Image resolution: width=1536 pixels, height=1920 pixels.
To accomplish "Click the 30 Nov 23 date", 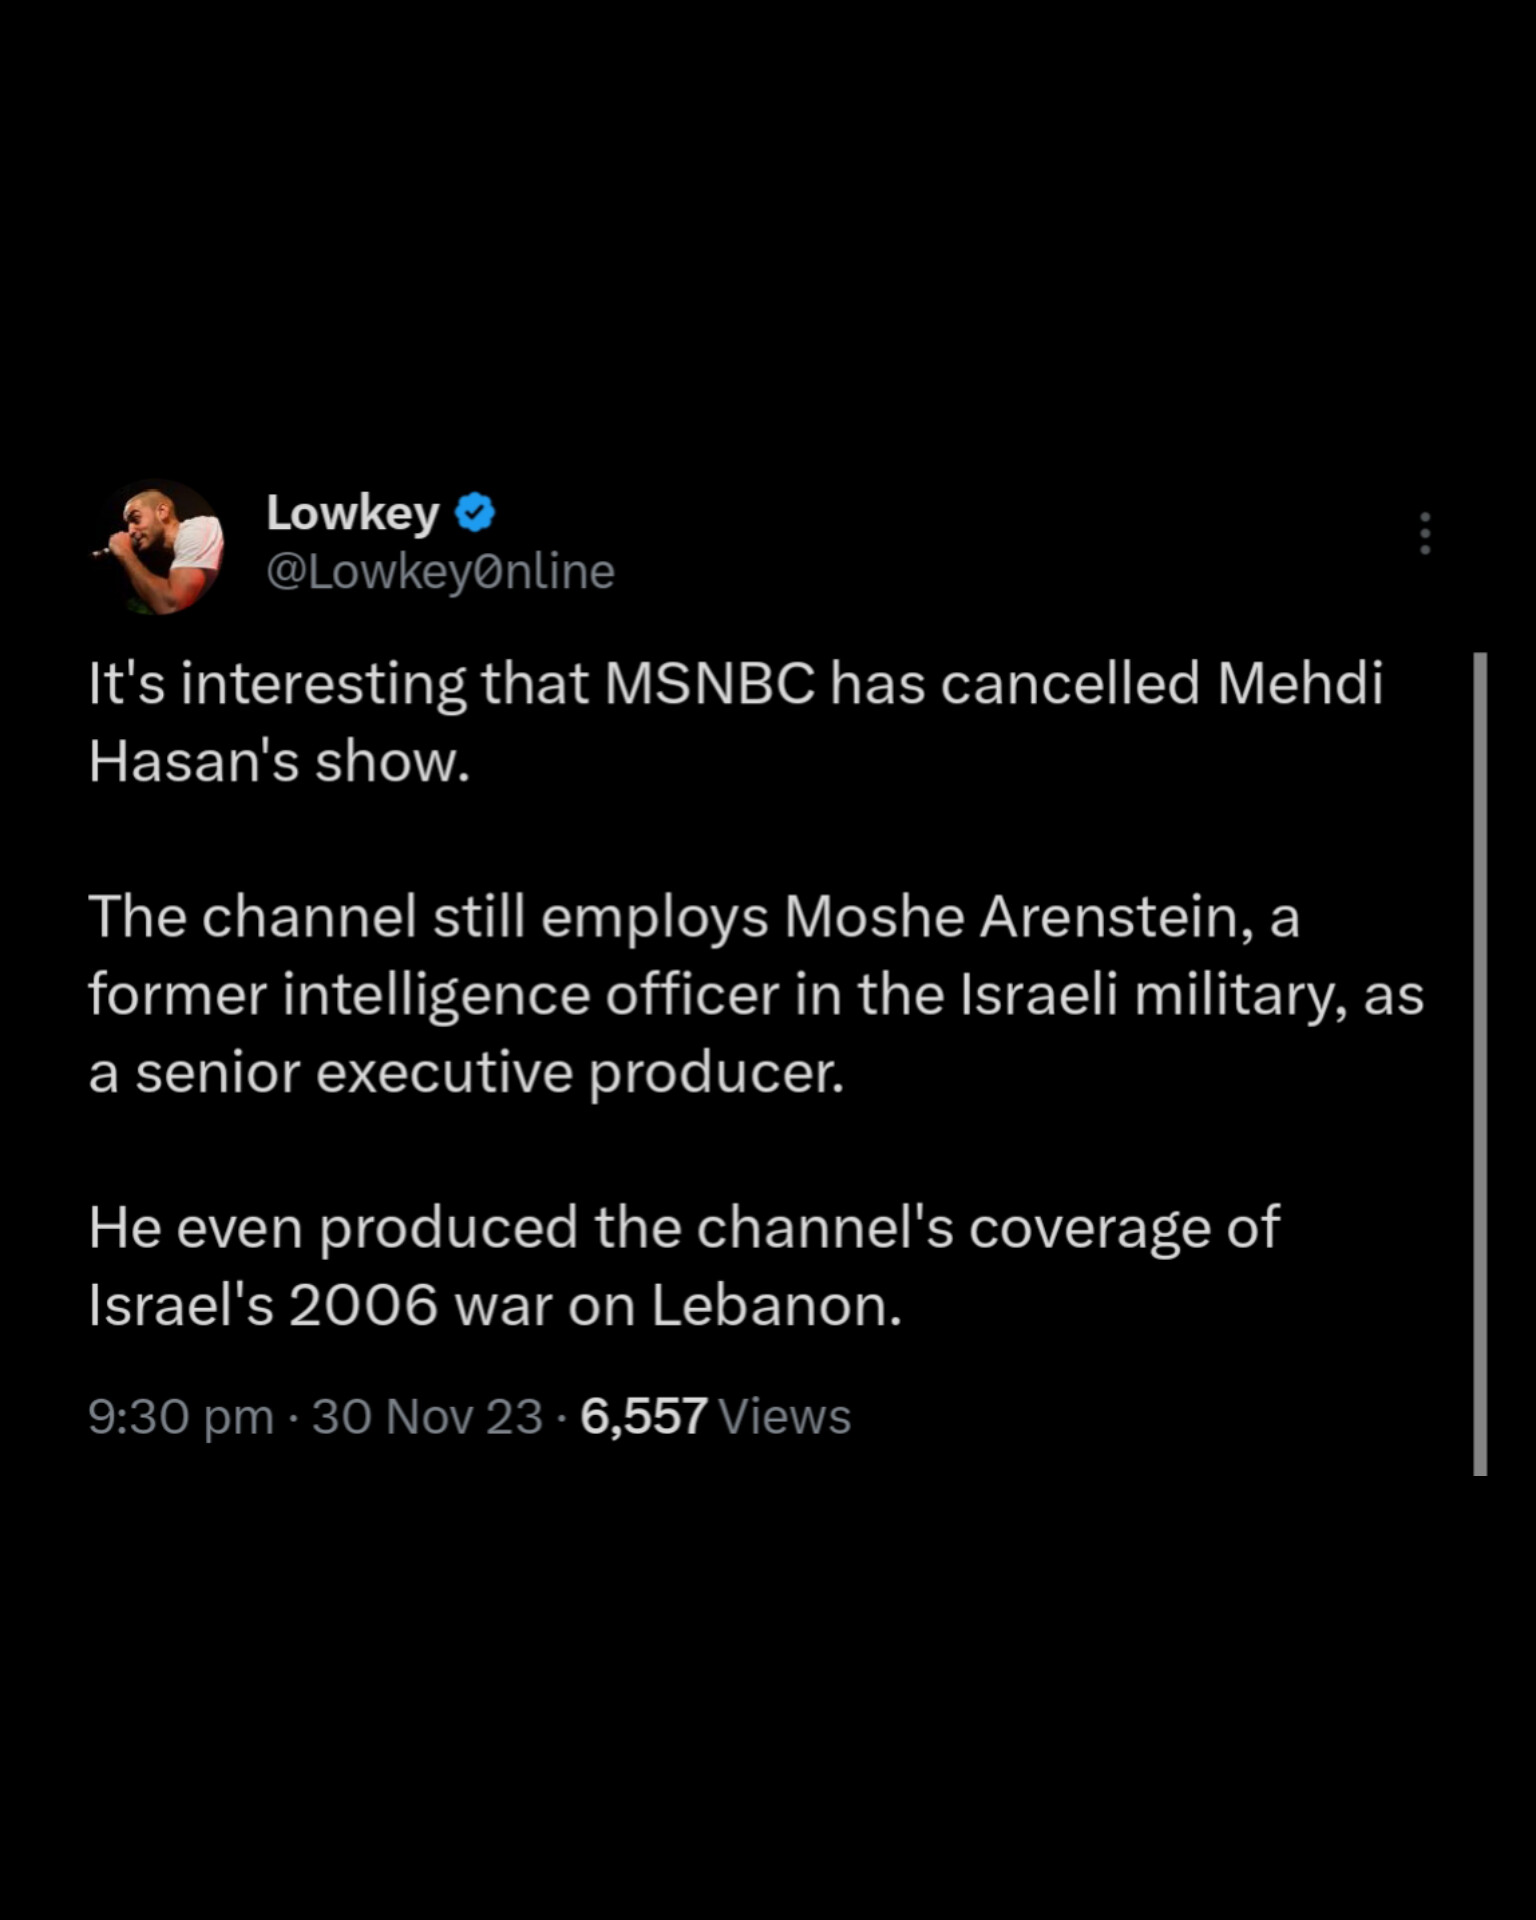I will (427, 1416).
